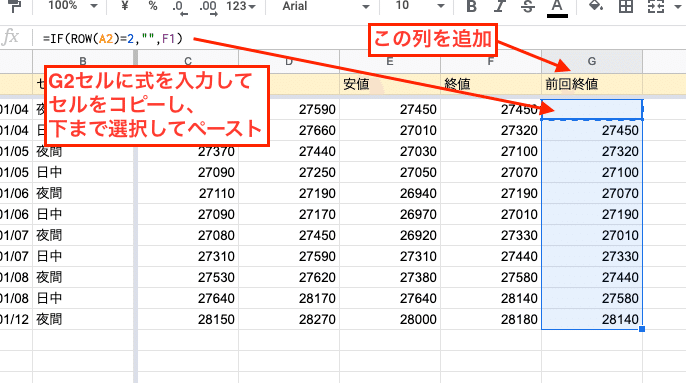Expand the merge cells options arrow
This screenshot has height=383, width=686.
pyautogui.click(x=679, y=7)
